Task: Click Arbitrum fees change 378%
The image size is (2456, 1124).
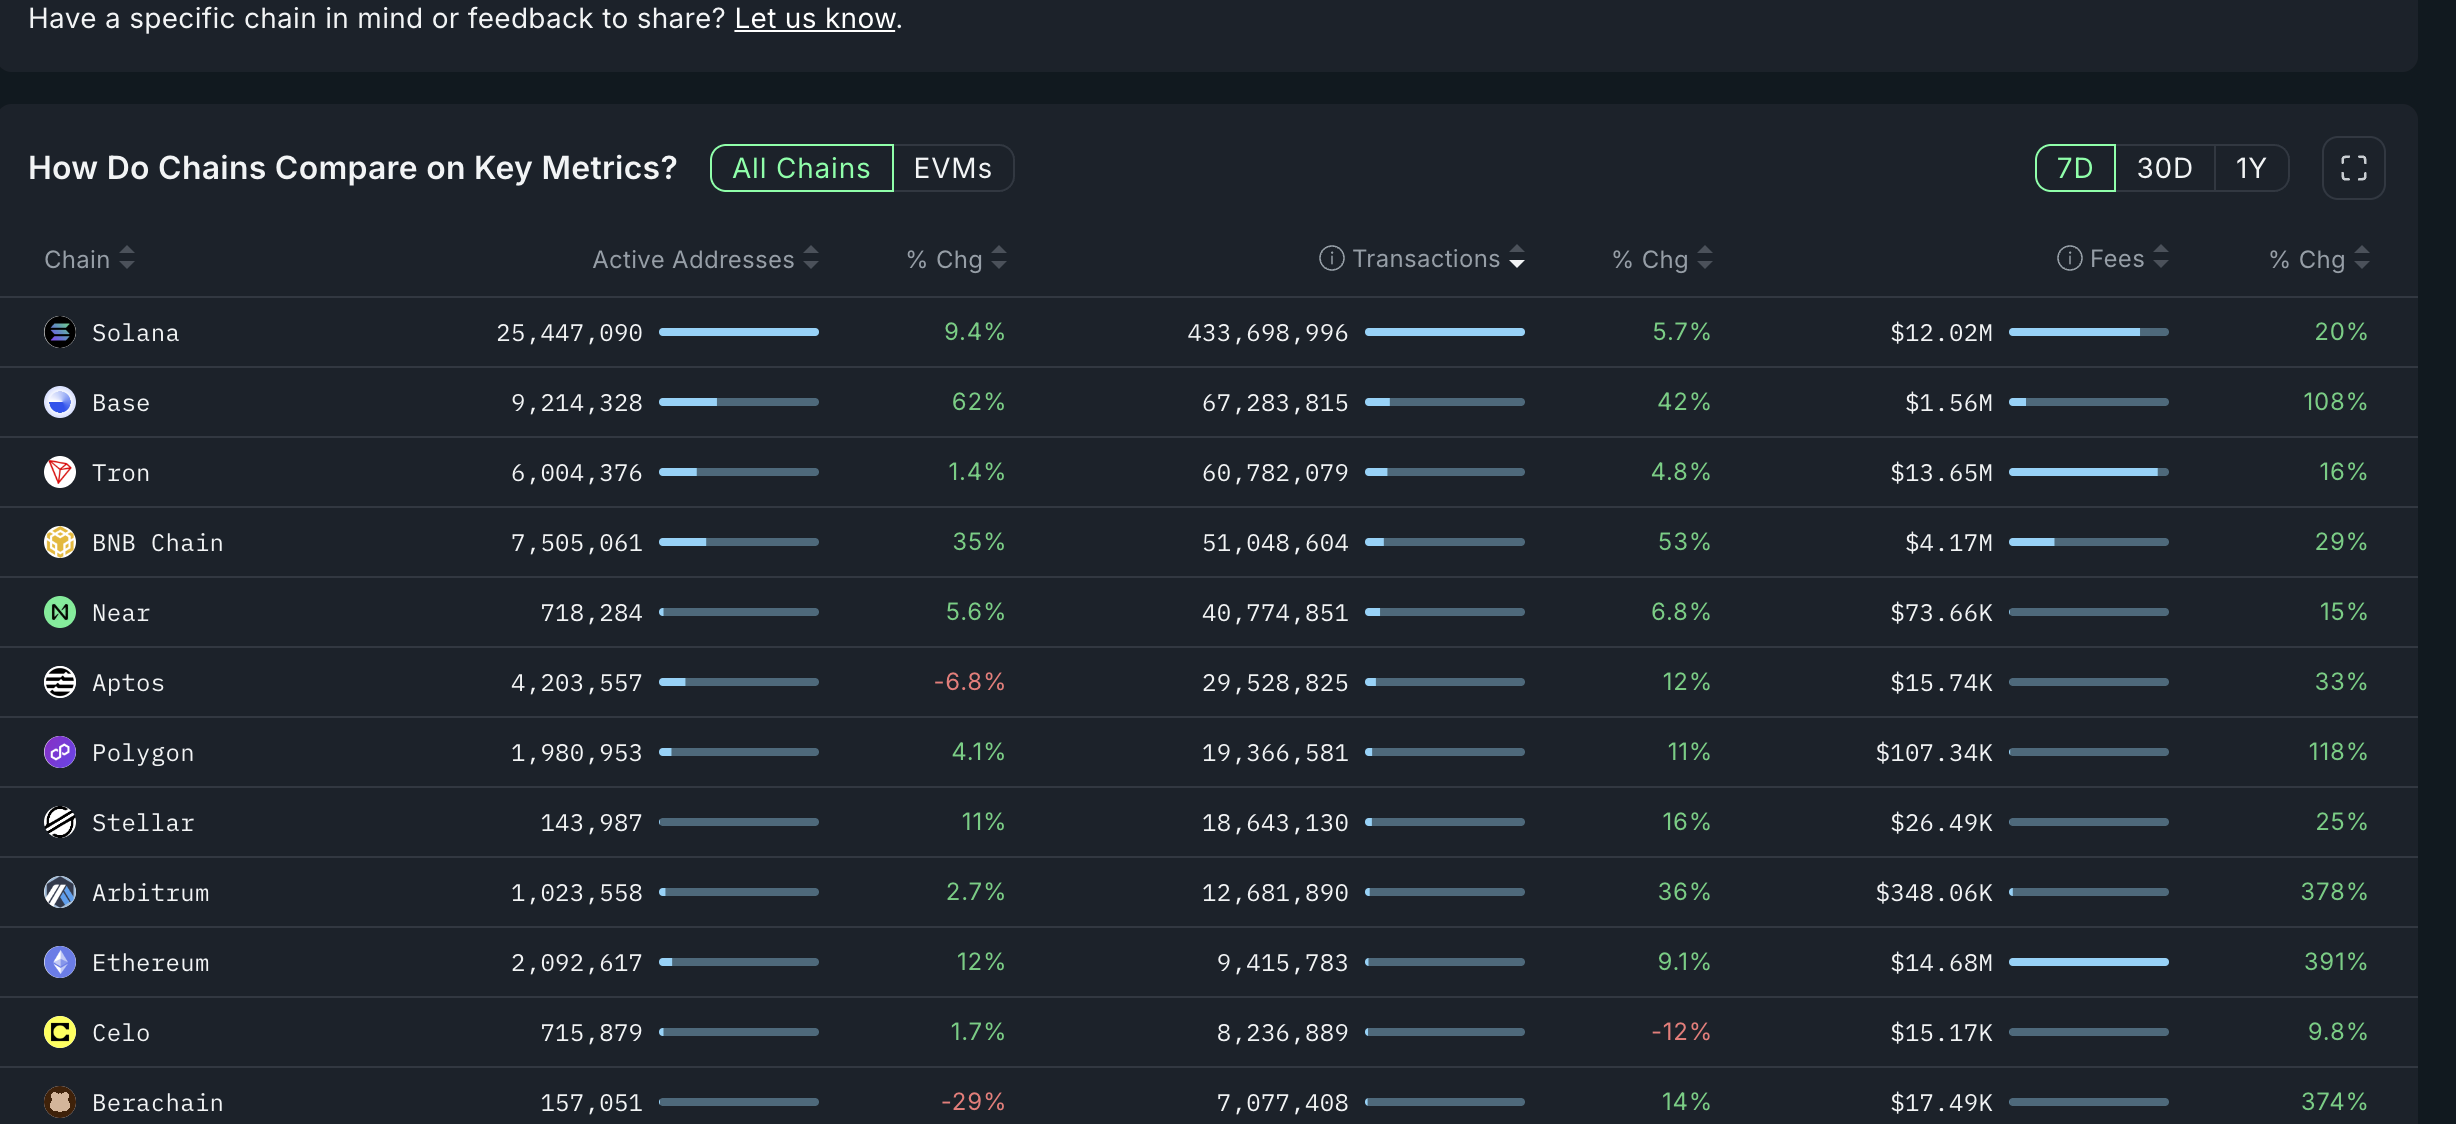Action: pos(2334,892)
